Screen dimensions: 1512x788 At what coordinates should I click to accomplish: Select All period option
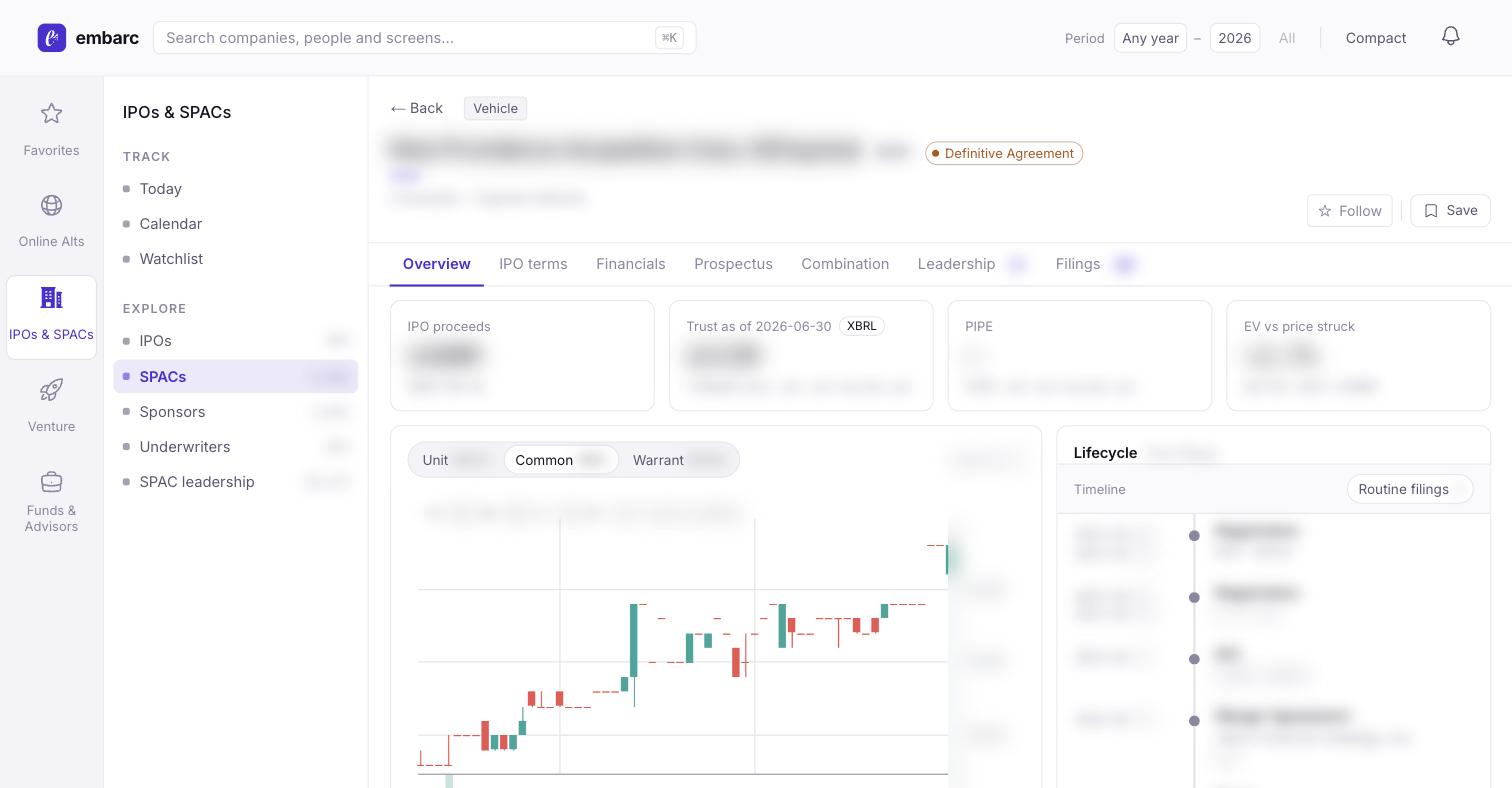[x=1287, y=38]
